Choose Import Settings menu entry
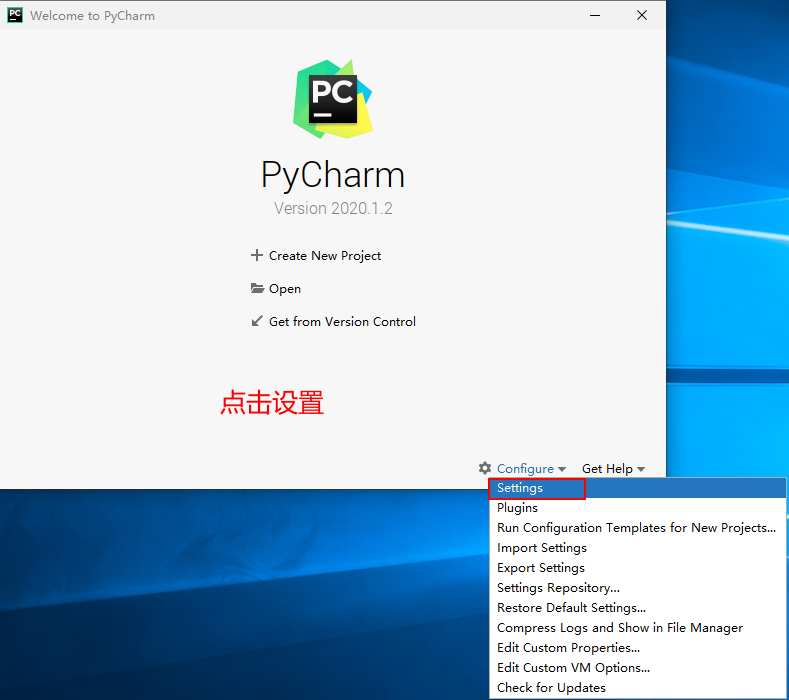The image size is (789, 700). coord(638,548)
